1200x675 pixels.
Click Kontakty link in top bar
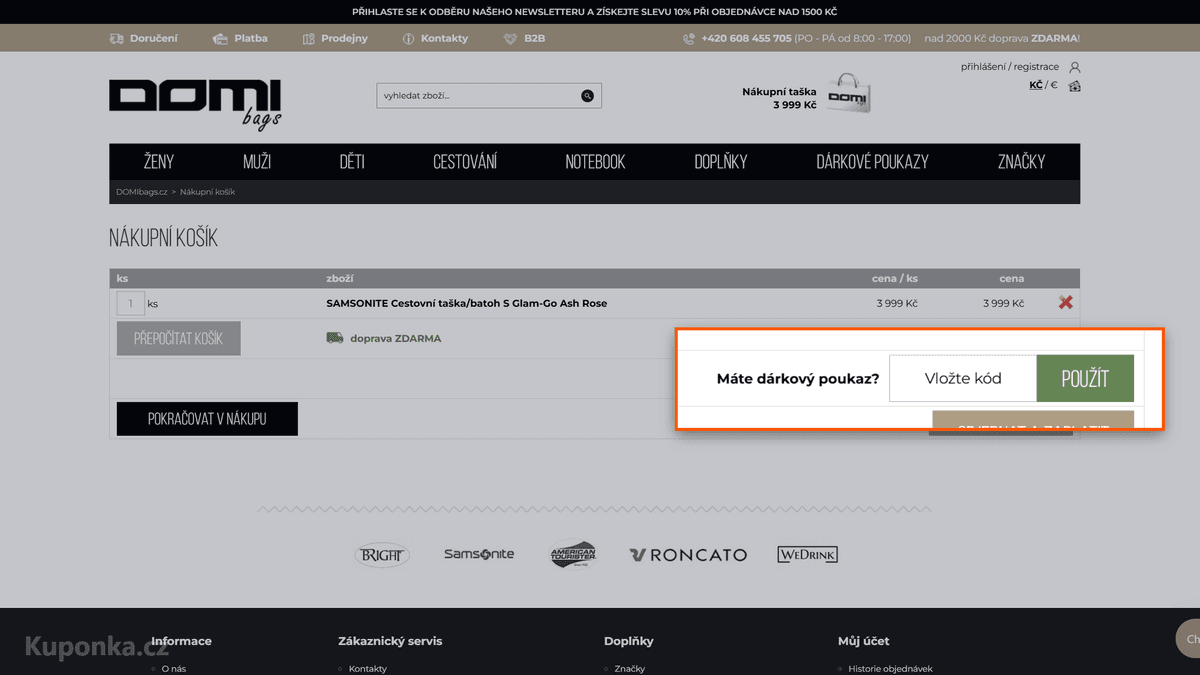(x=444, y=38)
